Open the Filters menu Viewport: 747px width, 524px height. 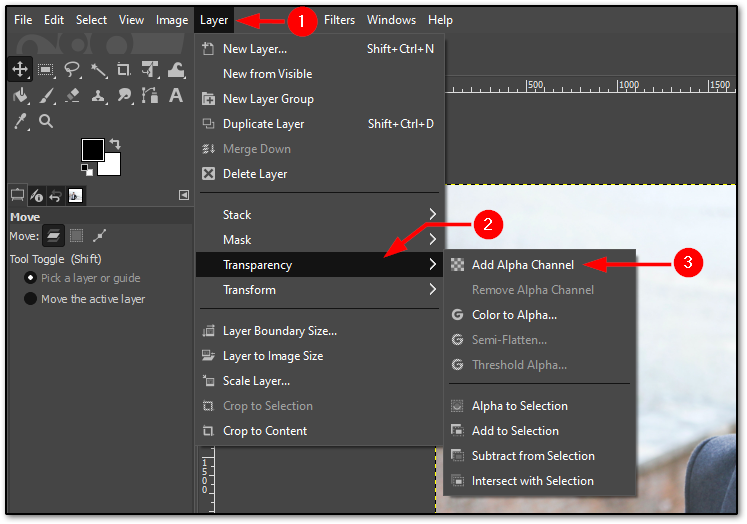pyautogui.click(x=339, y=20)
